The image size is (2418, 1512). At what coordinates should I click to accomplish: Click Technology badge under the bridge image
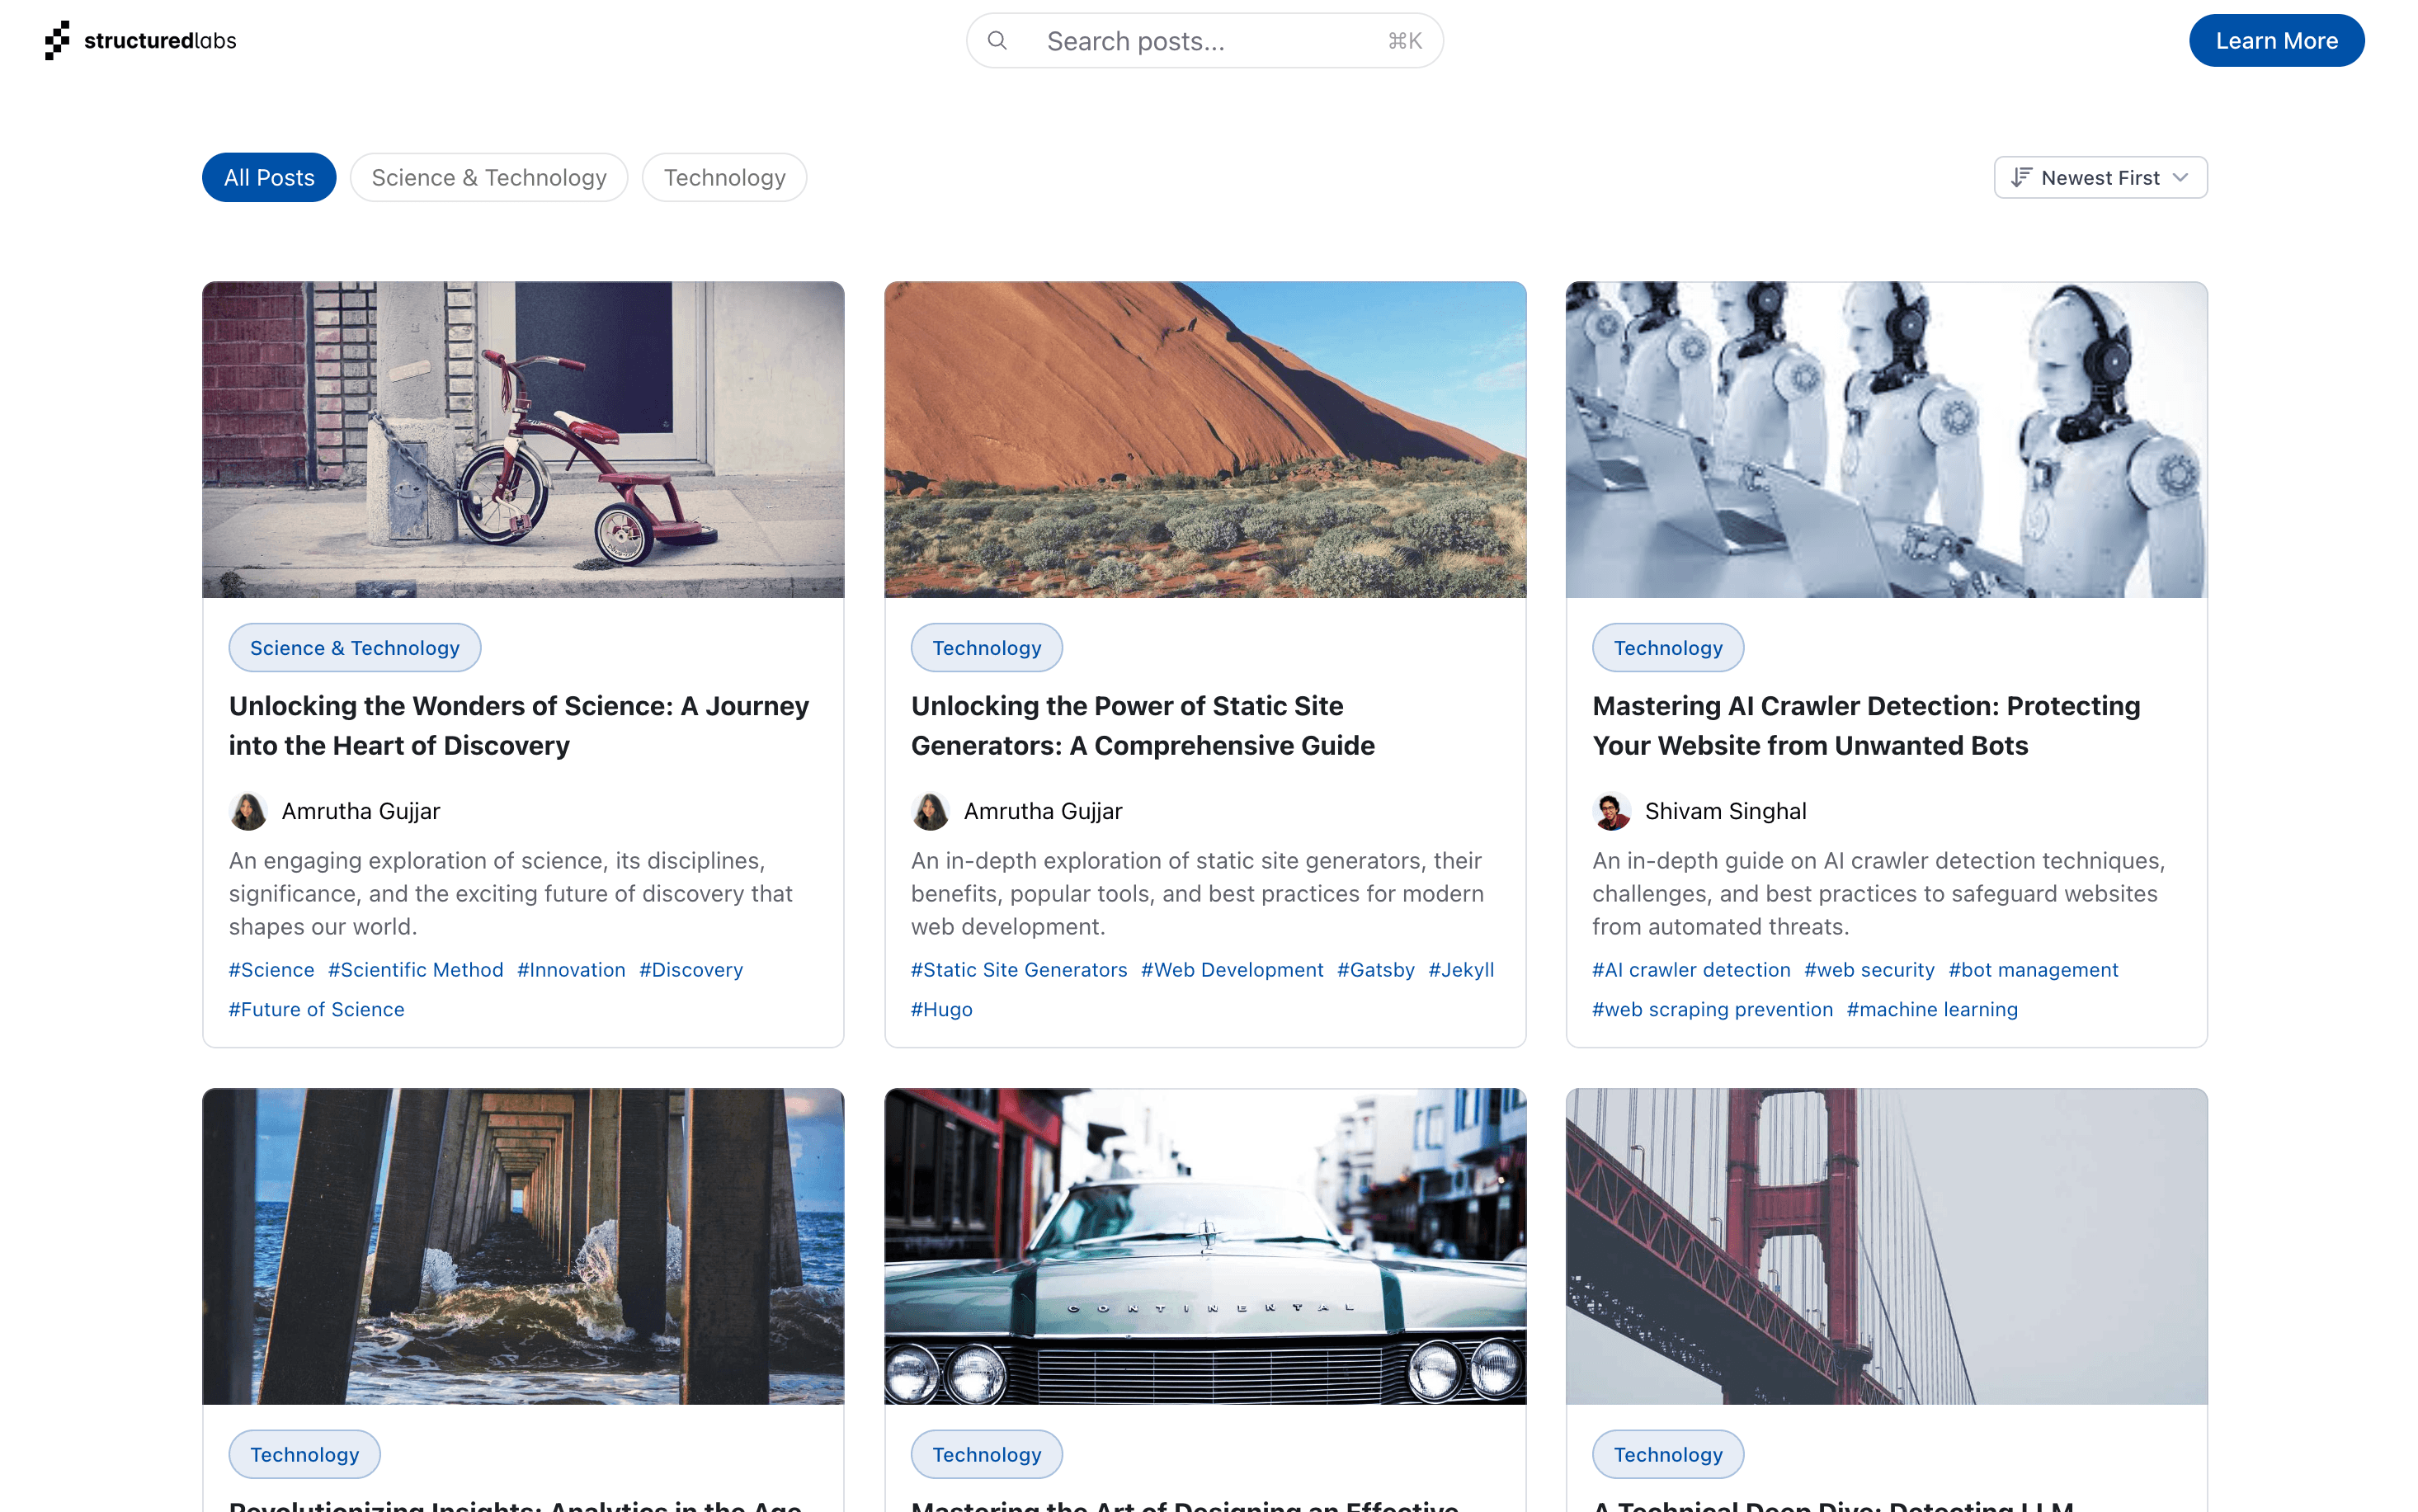(x=1668, y=1454)
